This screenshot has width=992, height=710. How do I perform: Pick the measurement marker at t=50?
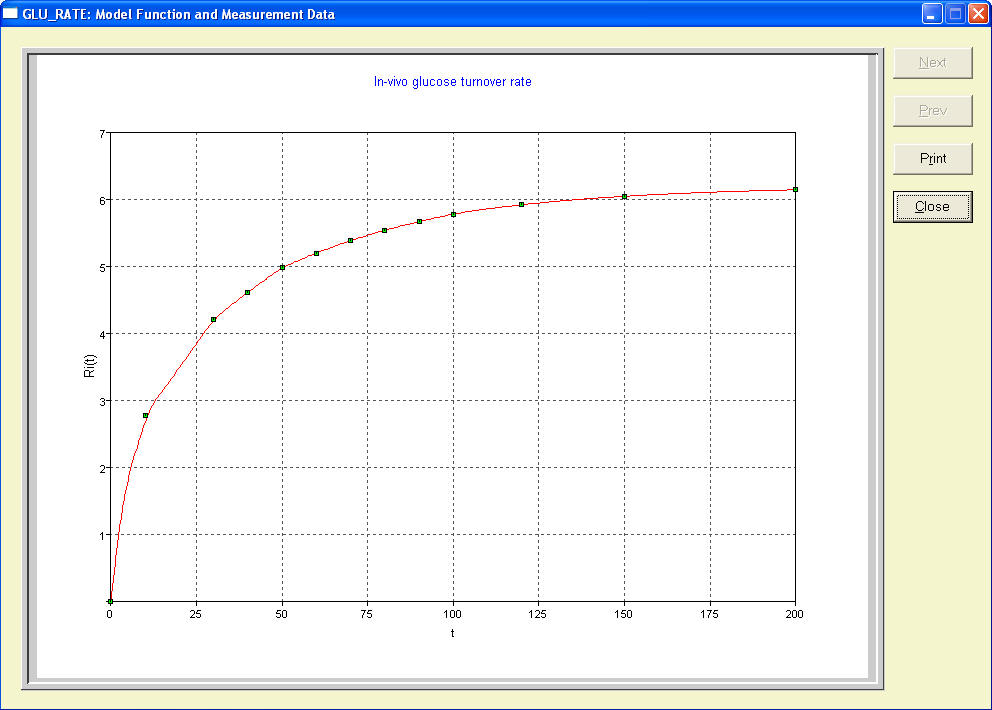tap(283, 267)
